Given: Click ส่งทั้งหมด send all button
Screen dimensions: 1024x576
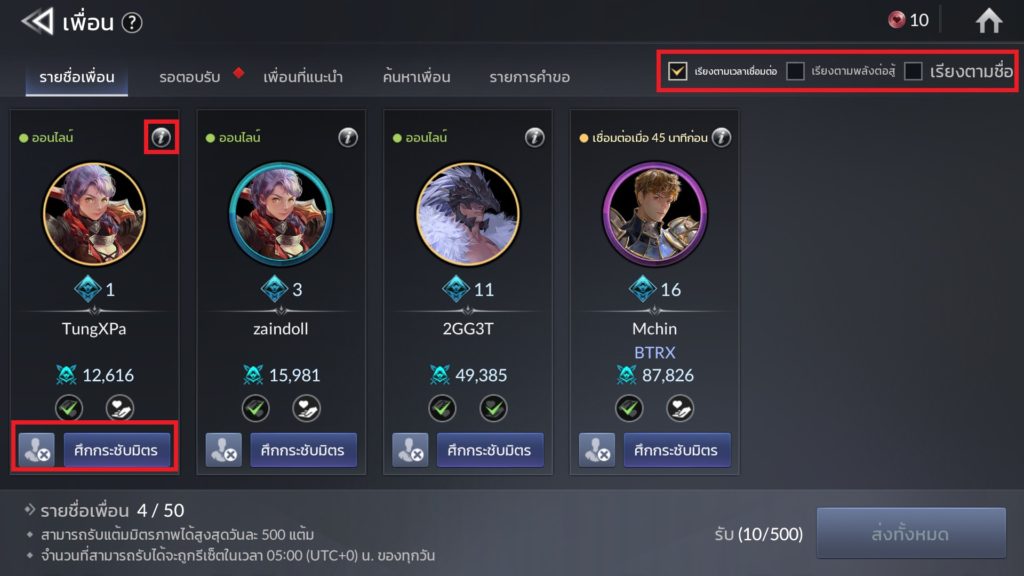Looking at the screenshot, I should point(911,534).
